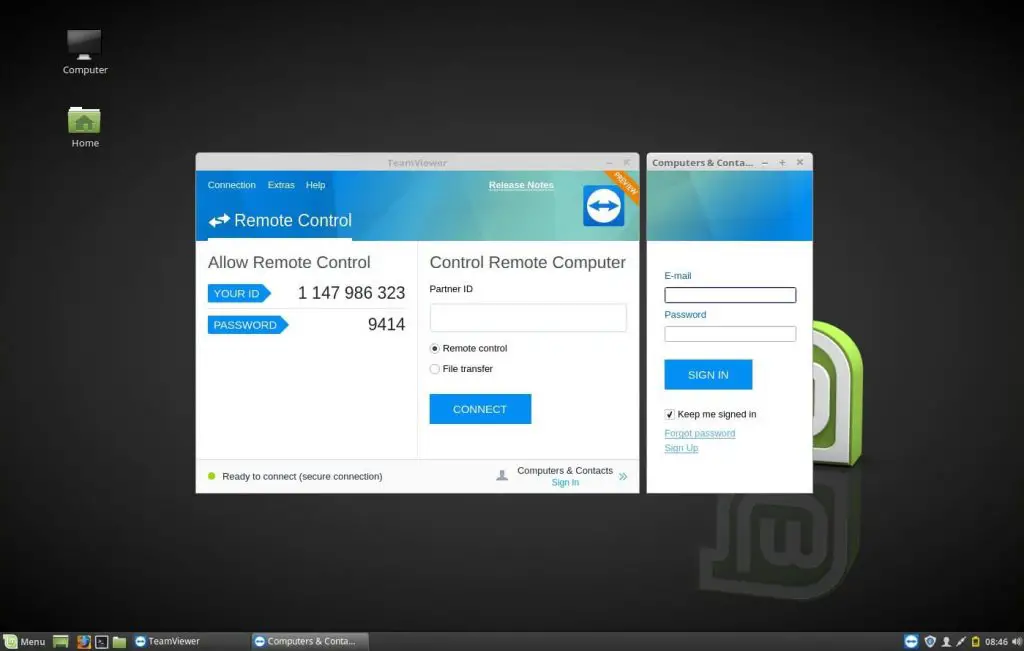Click the network connection tray icon

[961, 642]
